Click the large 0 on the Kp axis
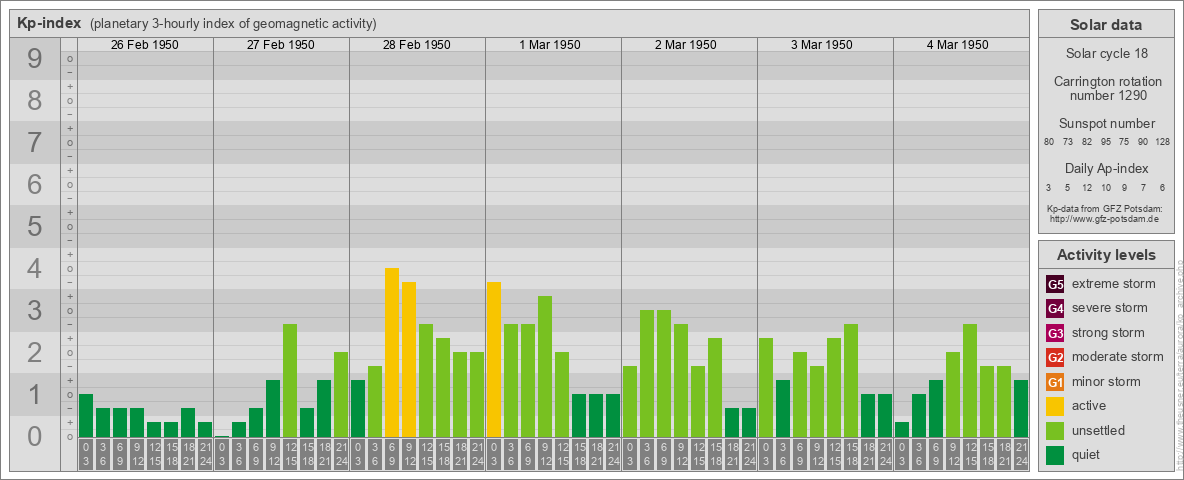The height and width of the screenshot is (480, 1184). (x=34, y=436)
